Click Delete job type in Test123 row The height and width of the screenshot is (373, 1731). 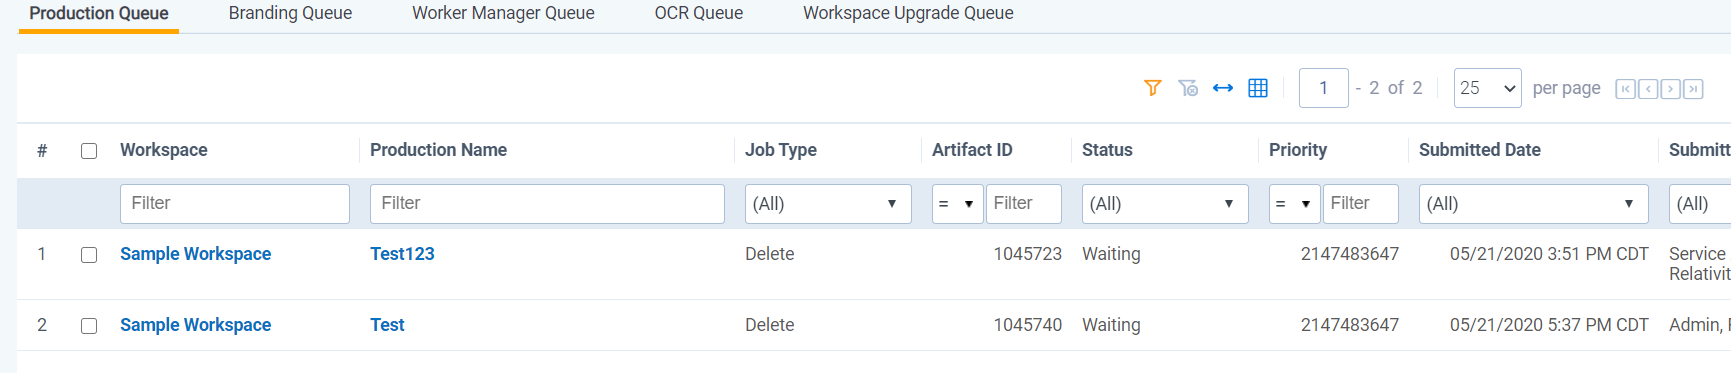tap(770, 254)
